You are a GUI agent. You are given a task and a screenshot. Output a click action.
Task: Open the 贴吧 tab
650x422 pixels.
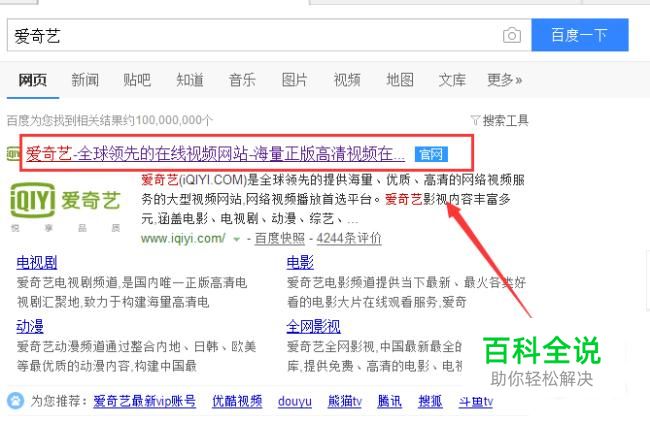[137, 80]
